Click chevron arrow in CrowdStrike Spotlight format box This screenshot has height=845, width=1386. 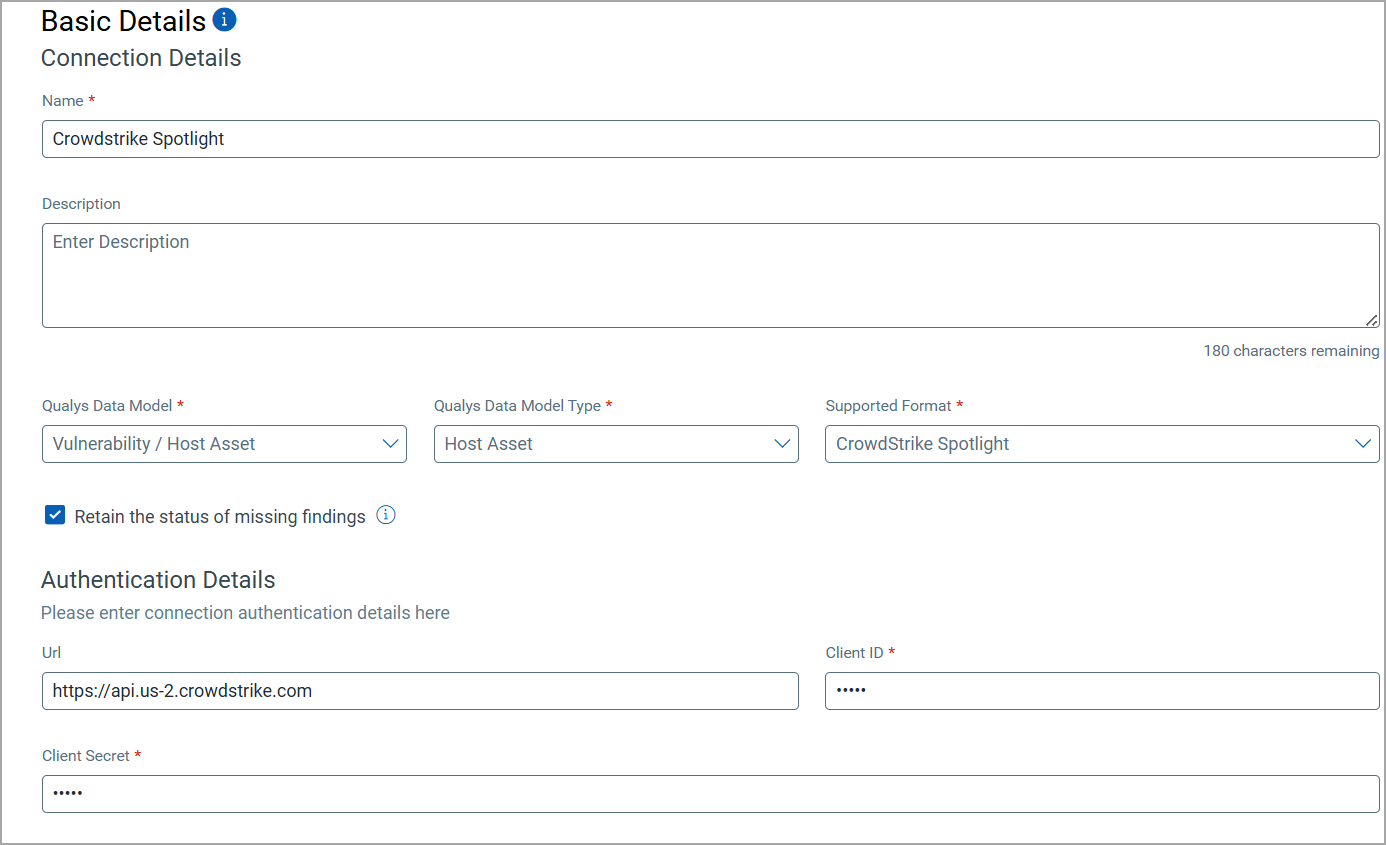(1363, 444)
